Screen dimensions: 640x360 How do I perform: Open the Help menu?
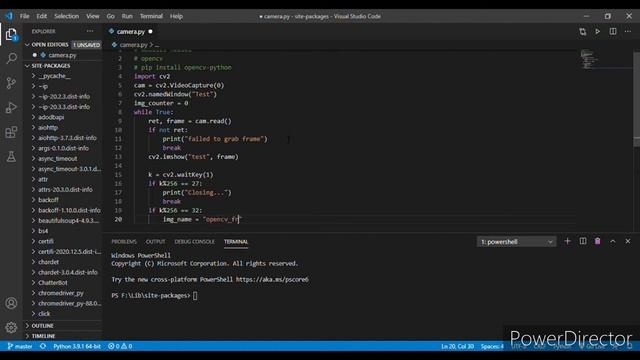(x=176, y=16)
